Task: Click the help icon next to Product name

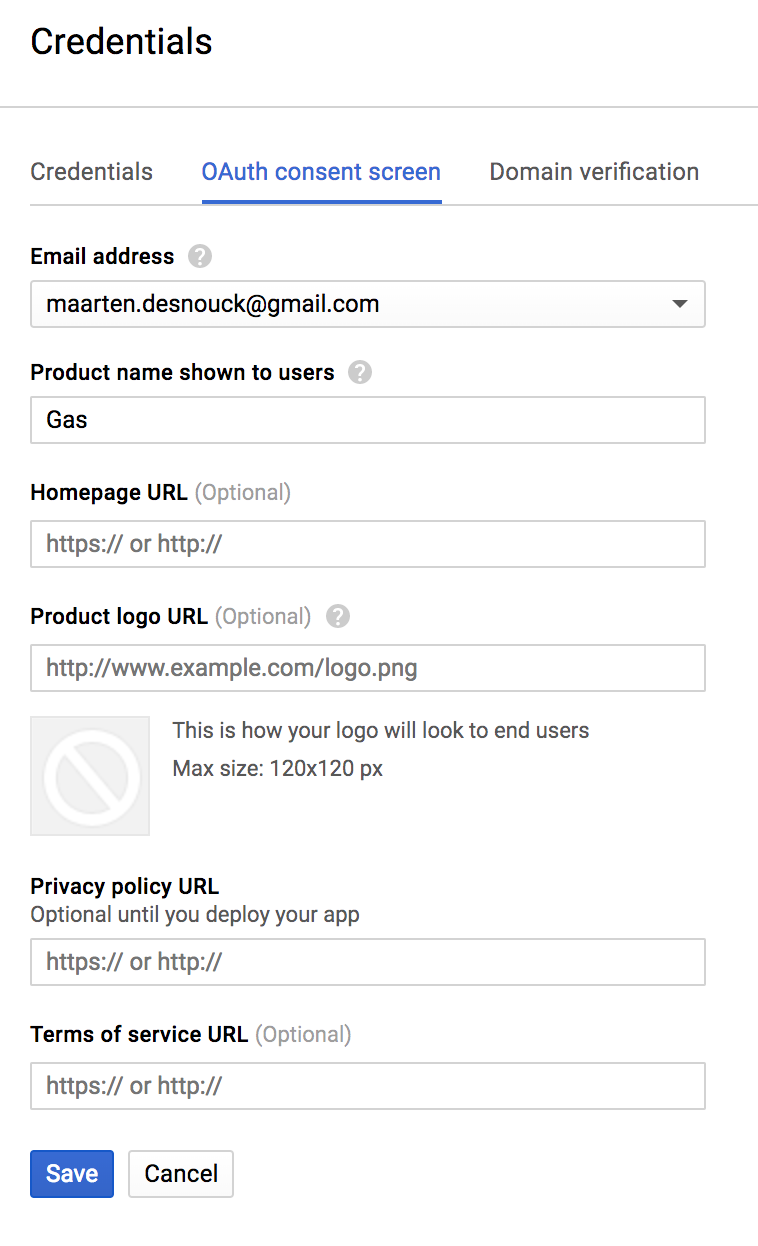Action: pyautogui.click(x=360, y=373)
